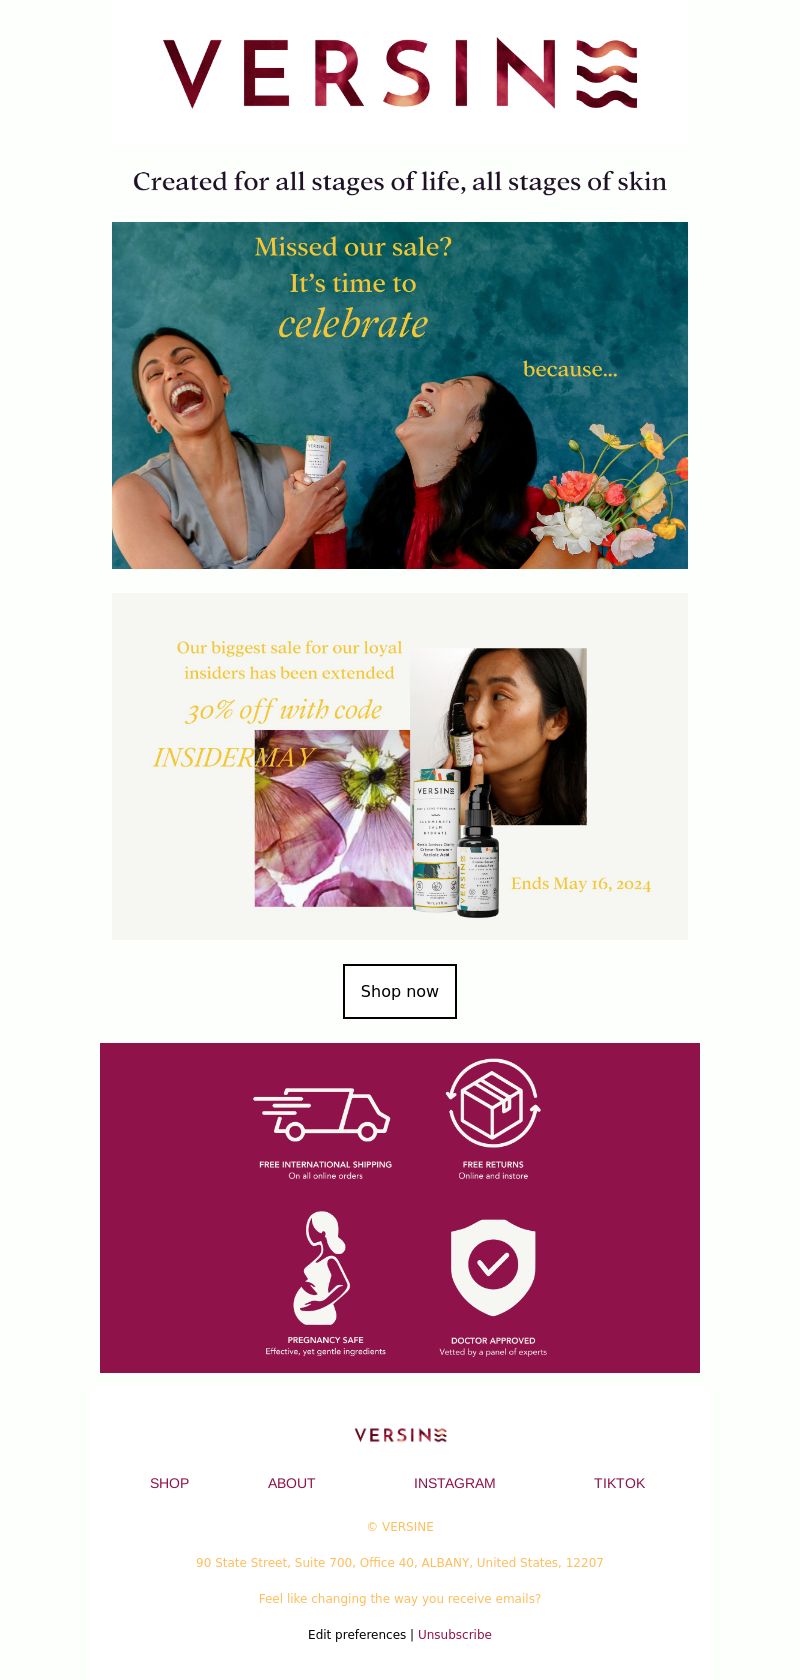Click the woman kissing serum bottle photo
The image size is (800, 1680).
point(498,736)
